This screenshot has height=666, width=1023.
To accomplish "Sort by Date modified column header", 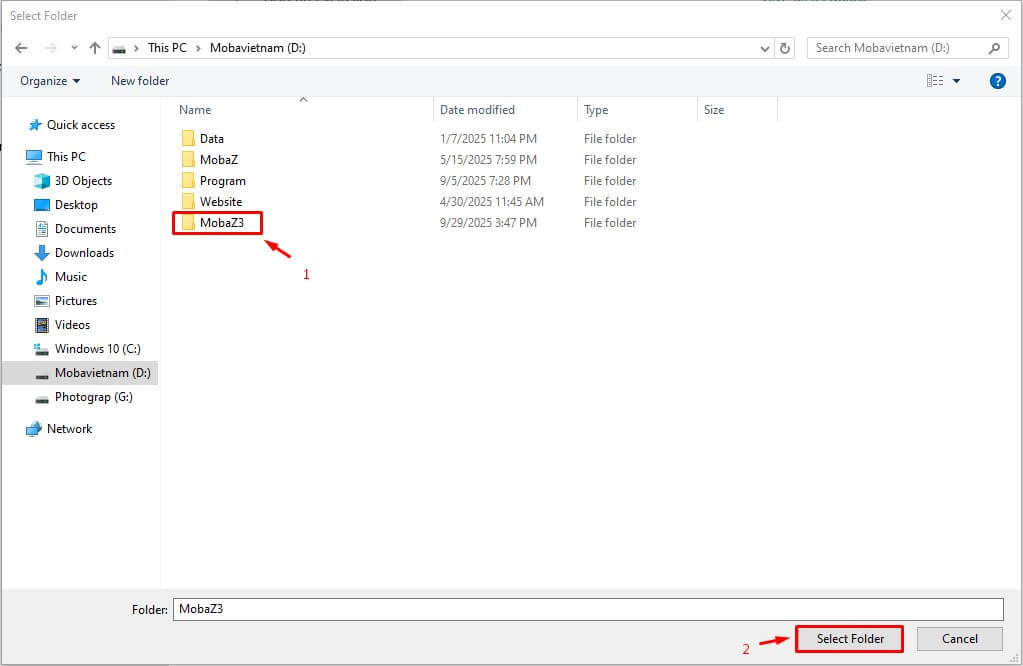I will (x=477, y=110).
